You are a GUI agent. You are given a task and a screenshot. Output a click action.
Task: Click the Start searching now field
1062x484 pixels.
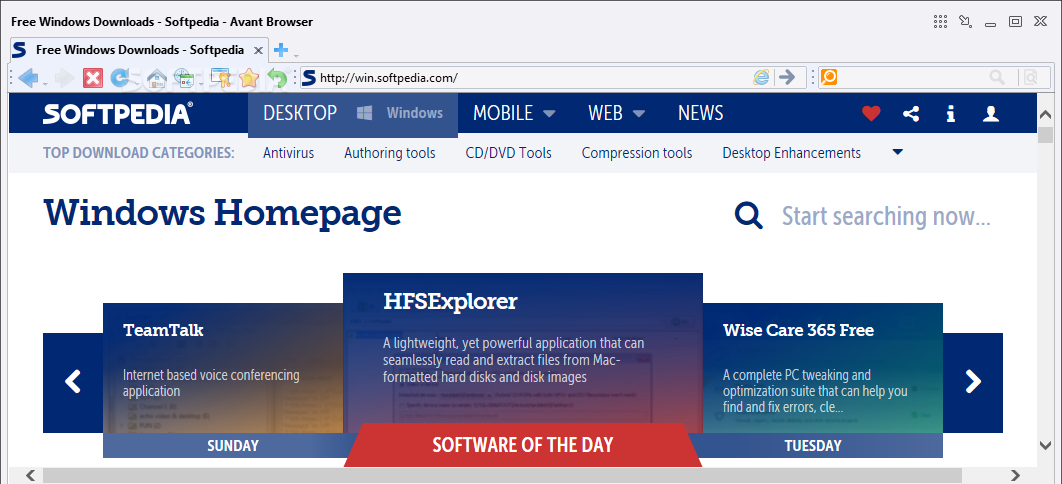[886, 216]
